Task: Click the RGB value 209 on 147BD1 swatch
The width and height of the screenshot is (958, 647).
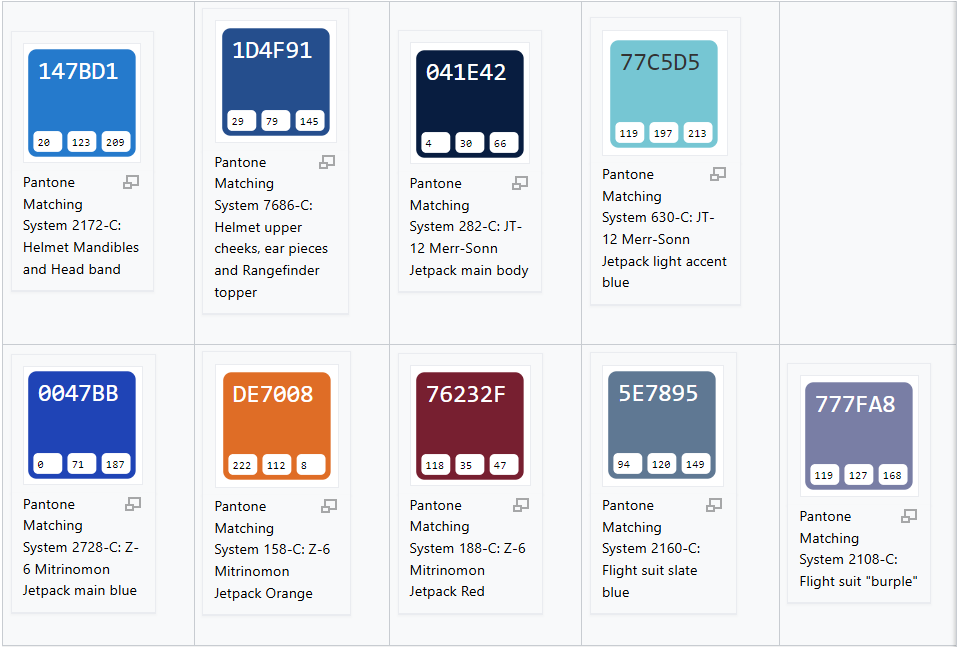Action: [x=116, y=143]
